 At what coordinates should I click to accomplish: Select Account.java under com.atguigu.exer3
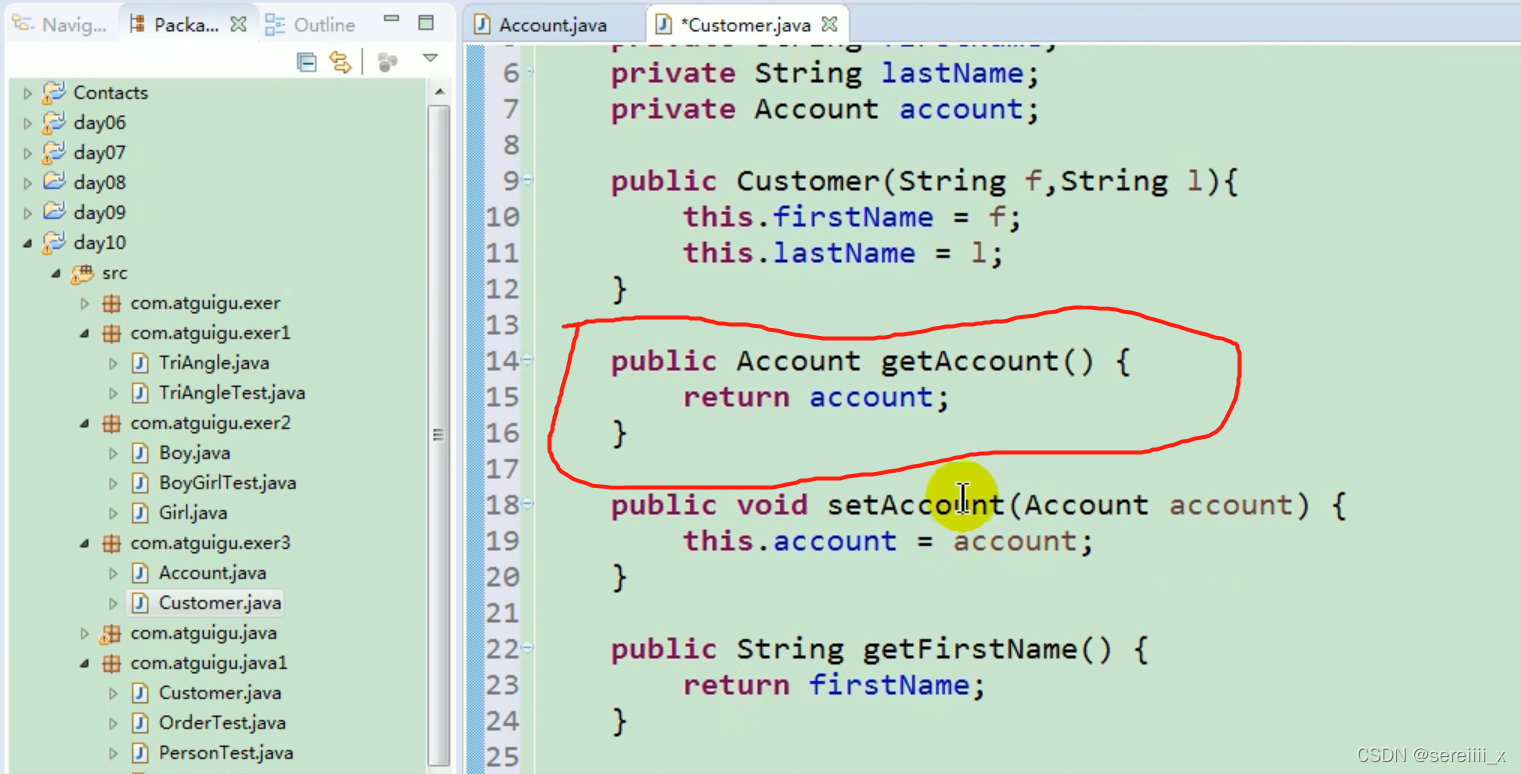click(x=212, y=573)
